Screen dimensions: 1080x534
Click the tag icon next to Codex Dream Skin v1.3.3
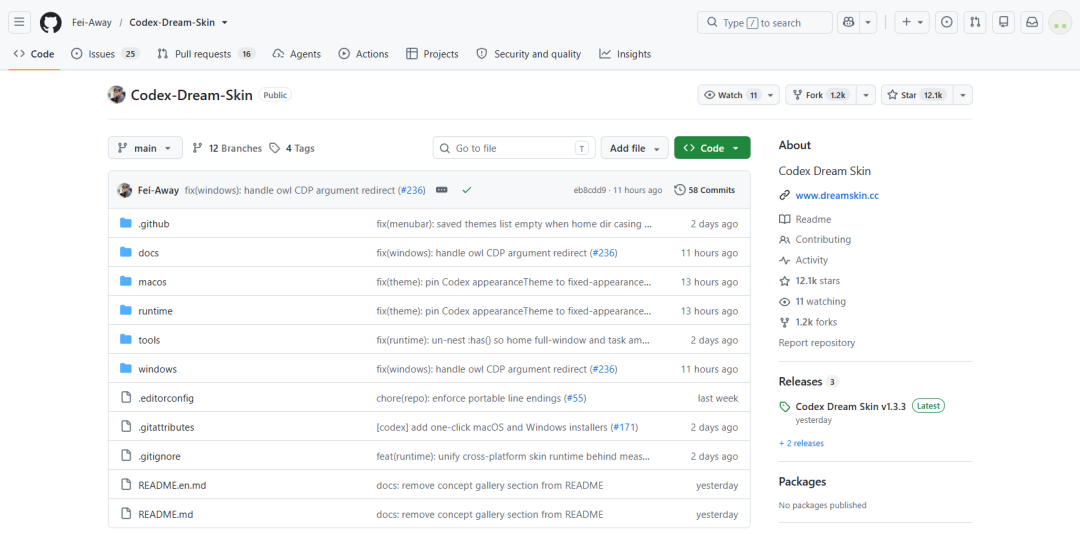coord(785,407)
